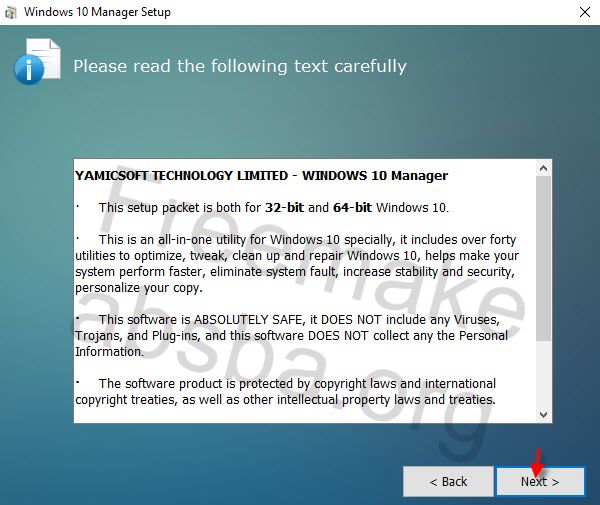Screen dimensions: 600x505
Task: Click the 'Windows 10 Manager Setup' title text
Action: tap(97, 12)
